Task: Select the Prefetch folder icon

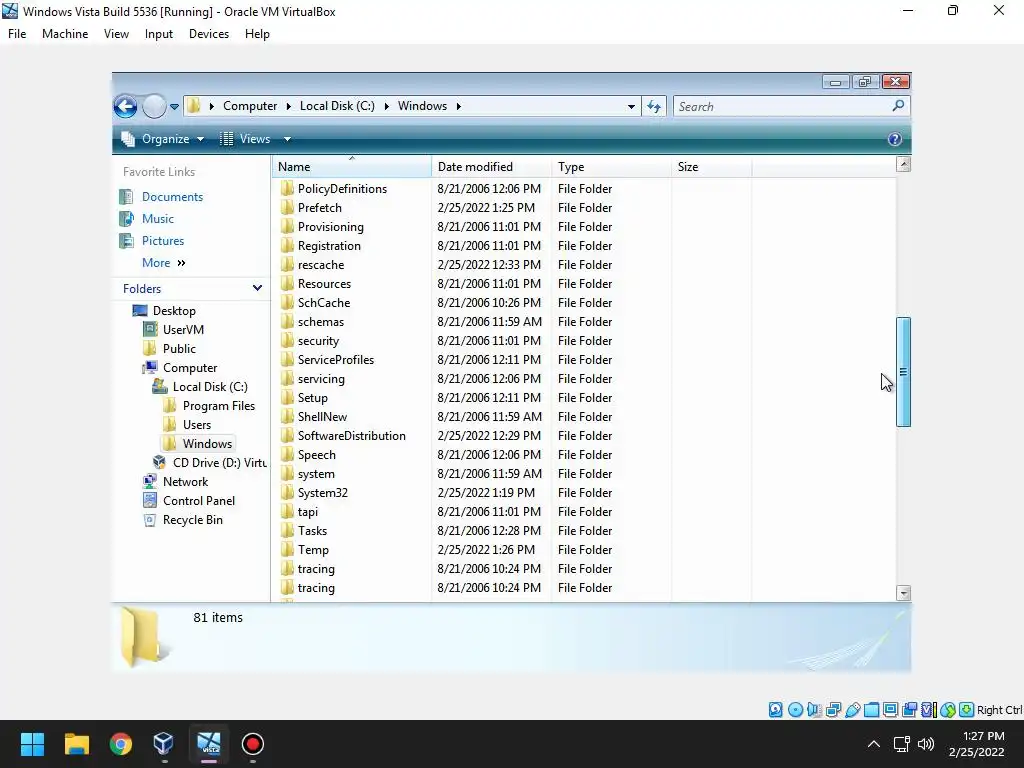Action: click(287, 208)
